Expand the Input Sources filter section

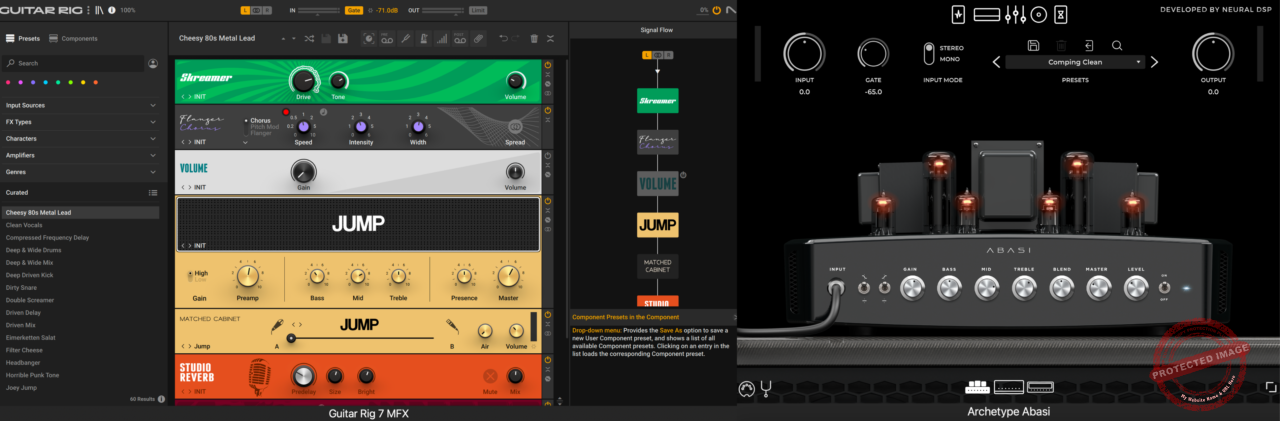(x=80, y=105)
